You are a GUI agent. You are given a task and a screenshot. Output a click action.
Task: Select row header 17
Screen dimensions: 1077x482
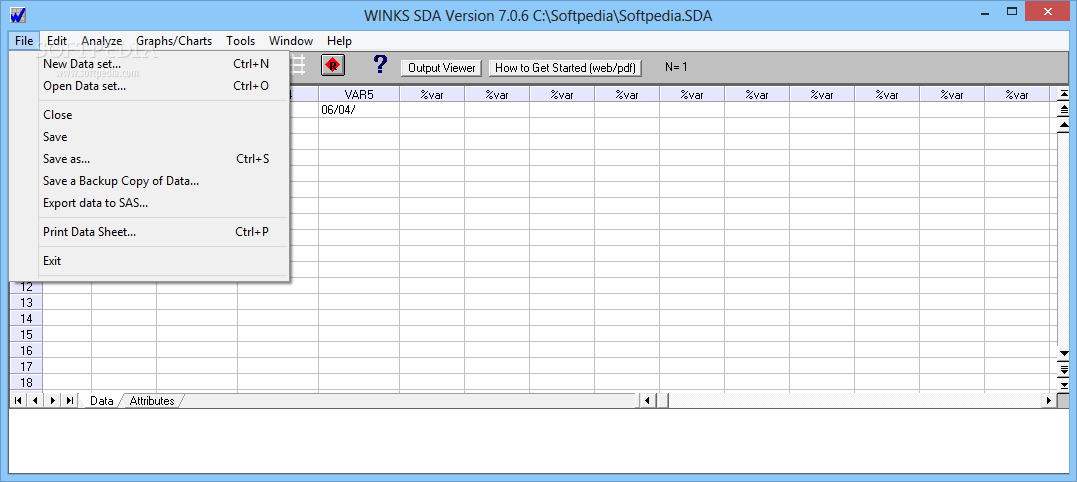(26, 367)
